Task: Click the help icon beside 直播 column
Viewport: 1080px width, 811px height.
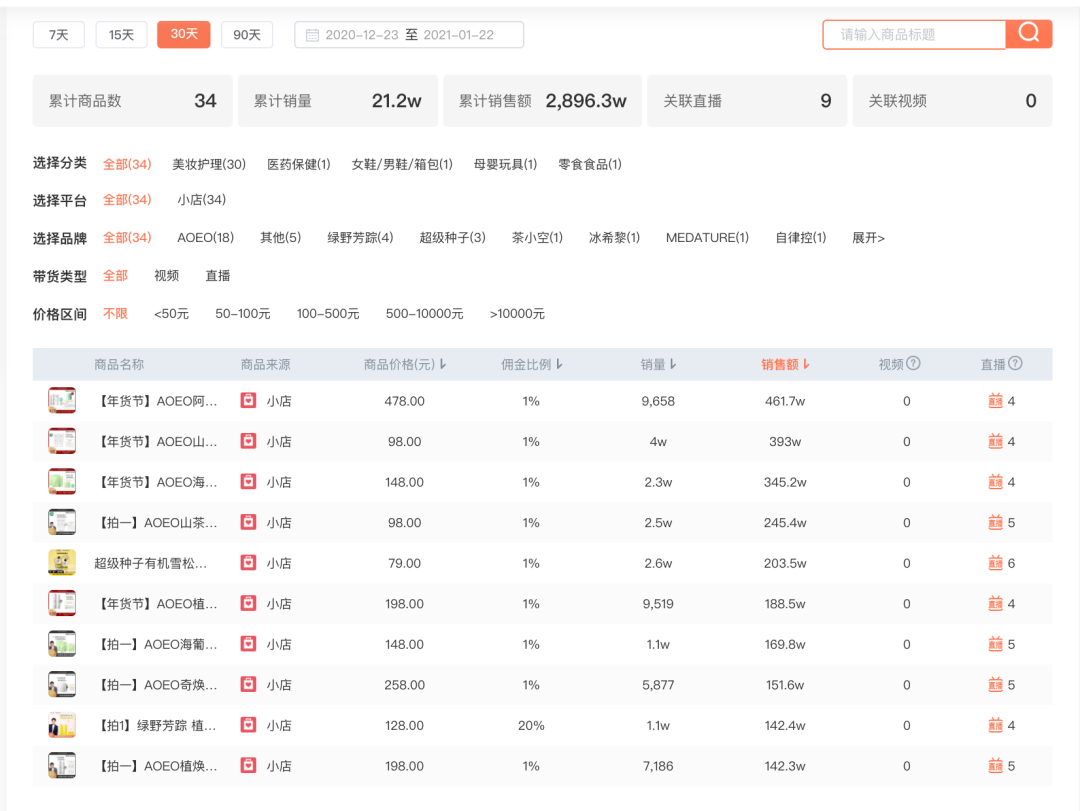Action: 1015,363
